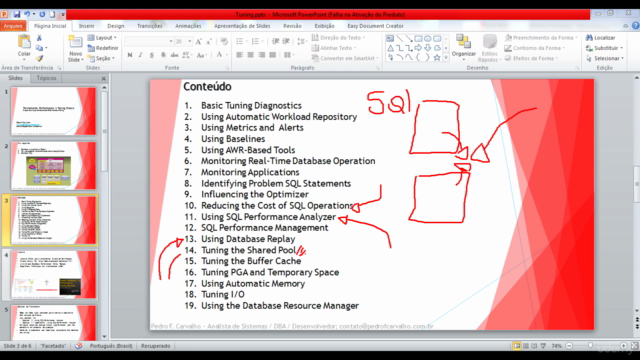
Task: Click the decrease indent icon
Action: click(x=276, y=41)
